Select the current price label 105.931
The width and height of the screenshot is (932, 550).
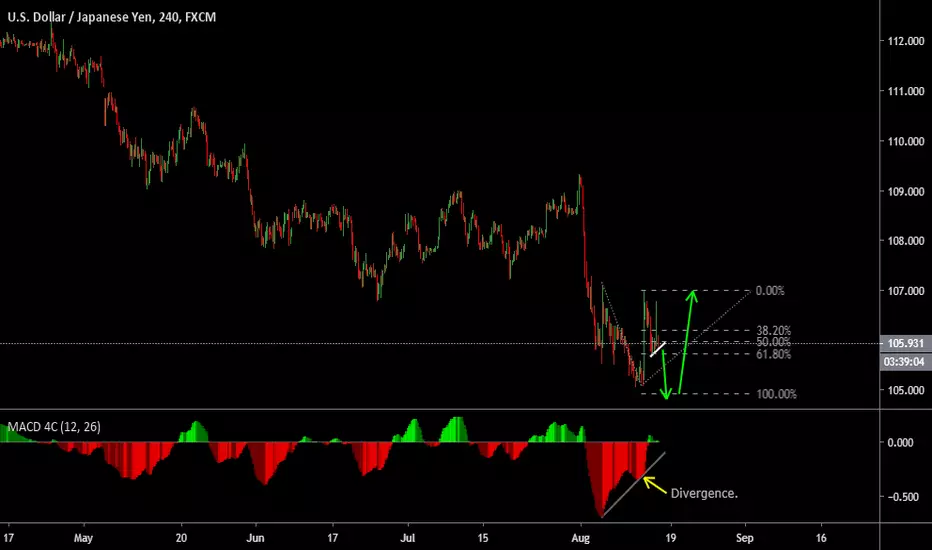click(905, 343)
